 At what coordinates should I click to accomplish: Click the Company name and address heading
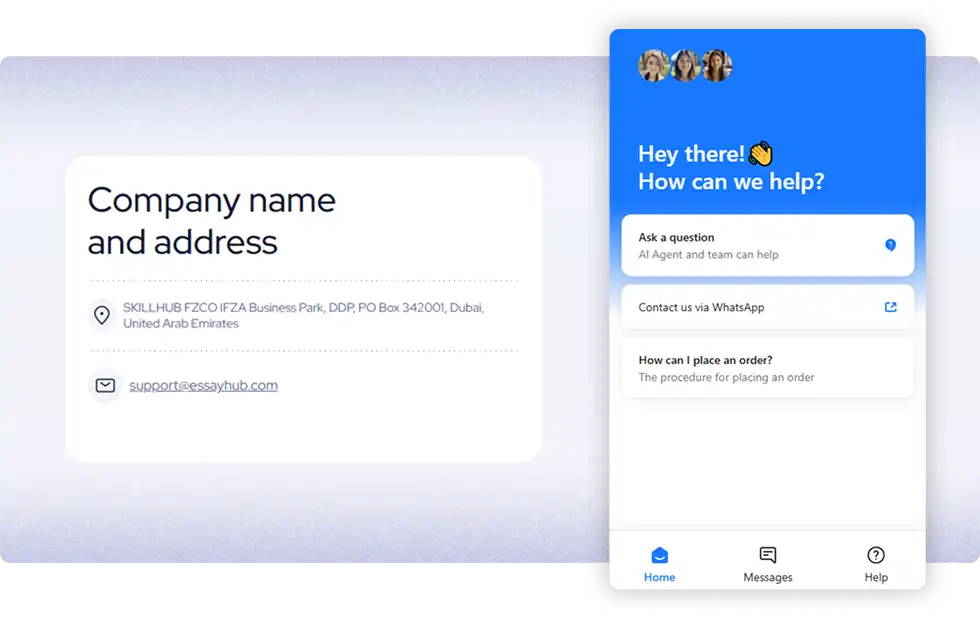211,221
